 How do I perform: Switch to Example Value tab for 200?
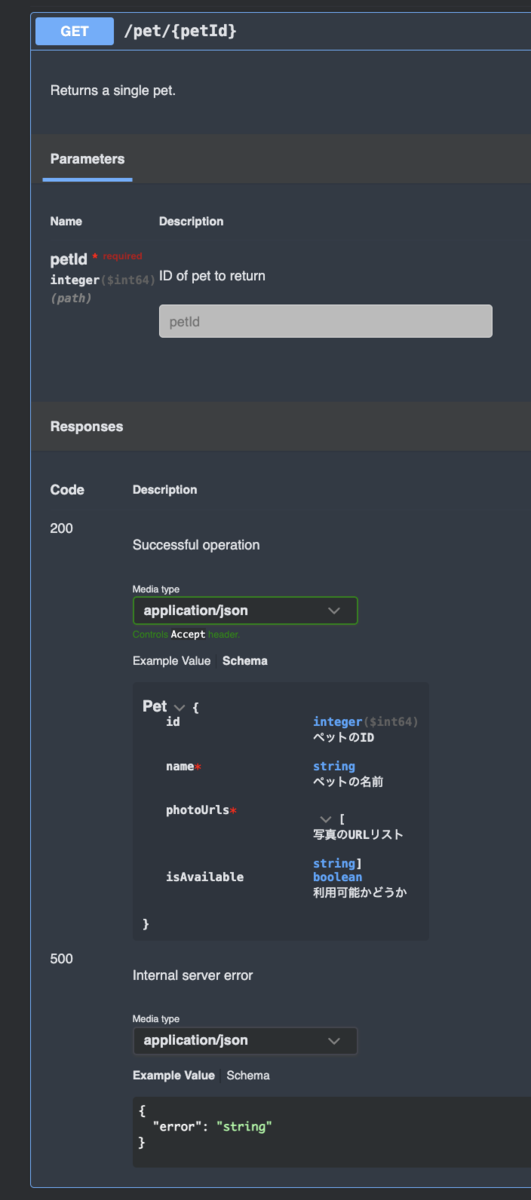click(x=171, y=661)
